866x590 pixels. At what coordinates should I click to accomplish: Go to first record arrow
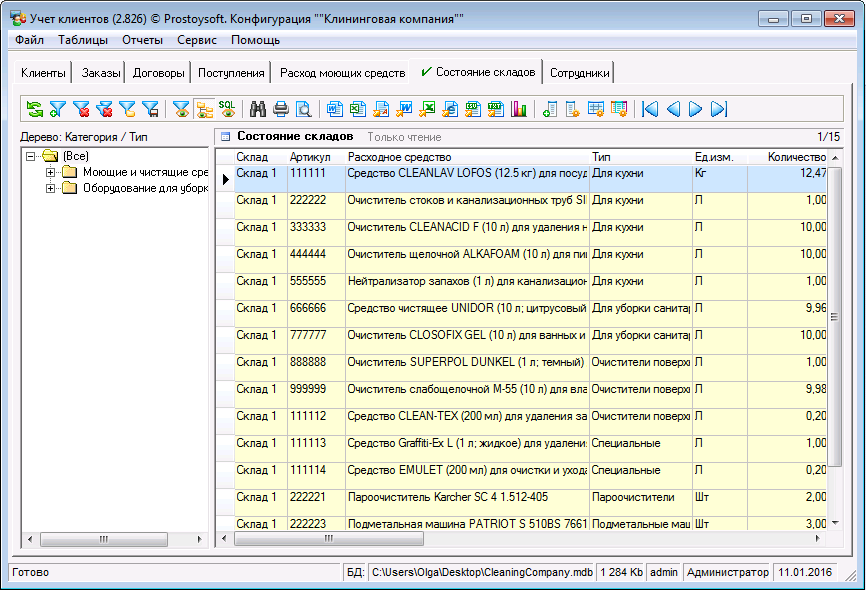pos(650,109)
